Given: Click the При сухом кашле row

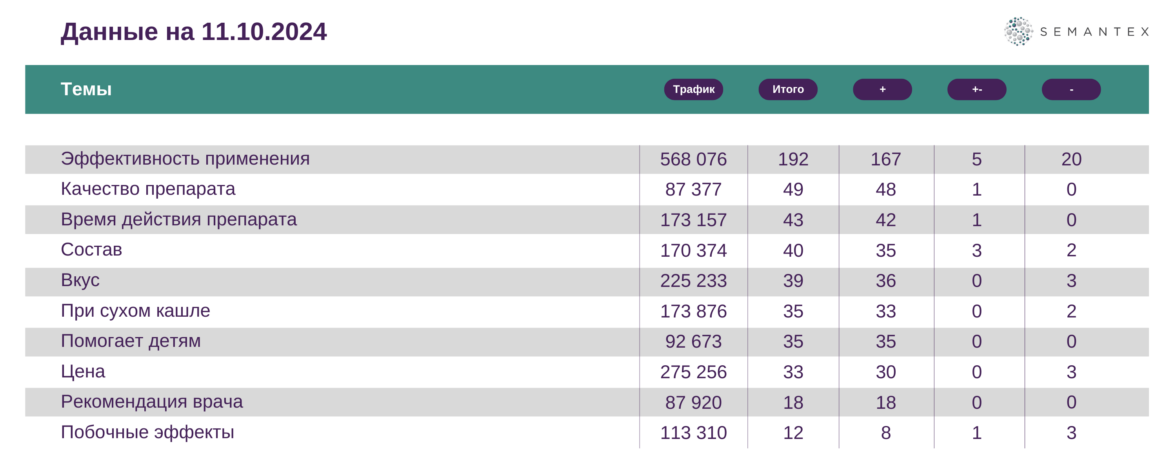Looking at the screenshot, I should tap(135, 311).
